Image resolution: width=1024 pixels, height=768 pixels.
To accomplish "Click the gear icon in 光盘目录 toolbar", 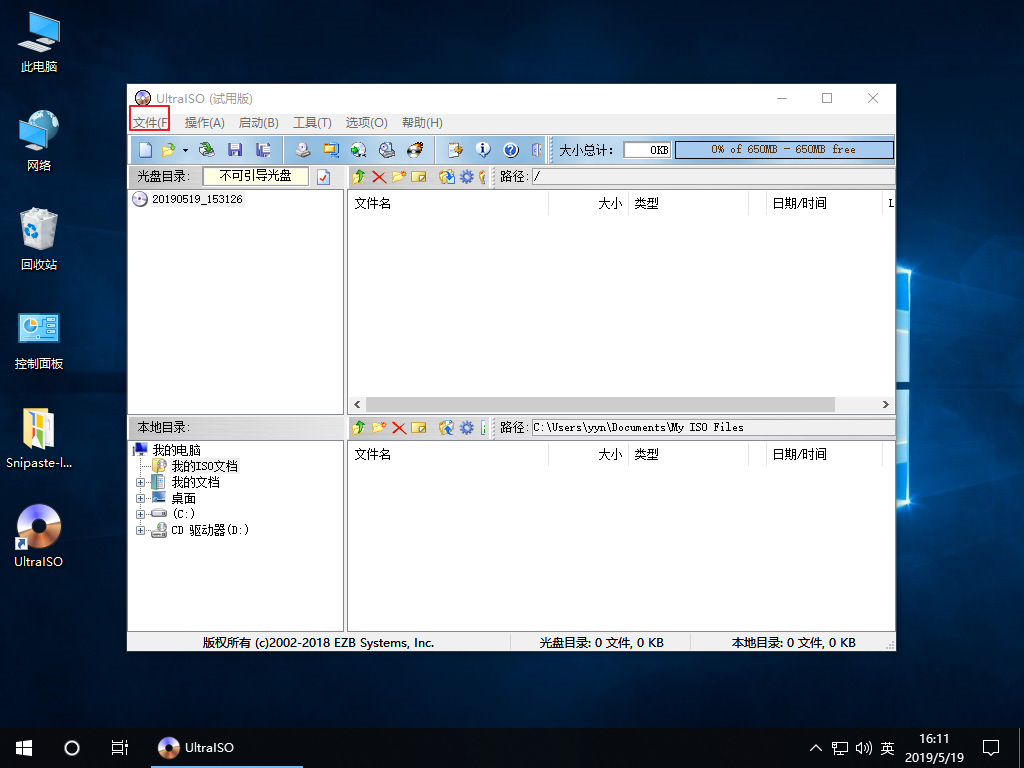I will pos(466,176).
